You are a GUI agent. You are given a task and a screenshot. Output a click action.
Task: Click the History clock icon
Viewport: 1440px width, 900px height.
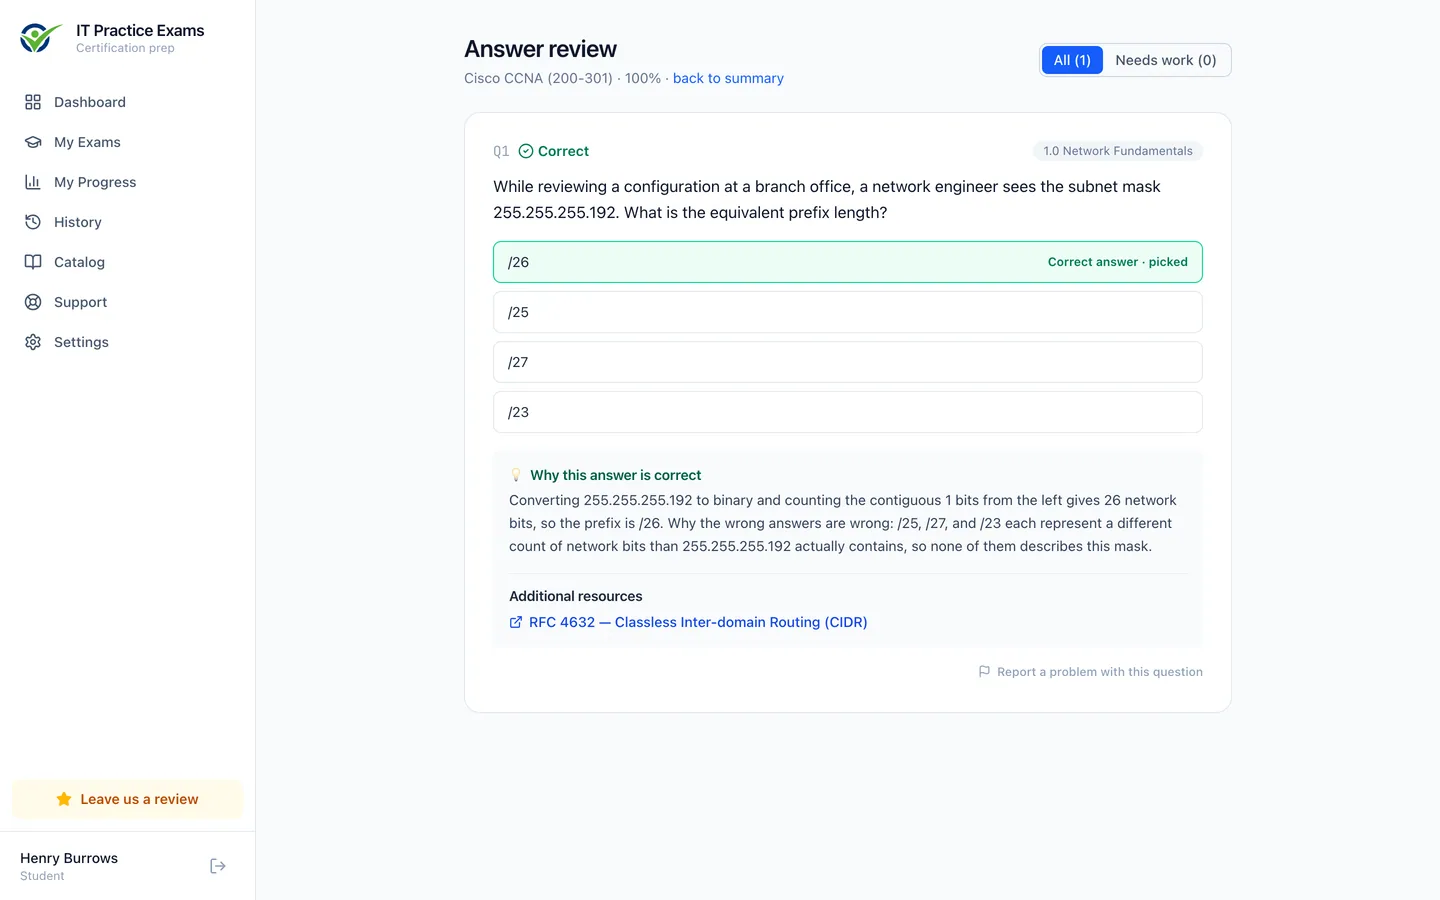(33, 222)
